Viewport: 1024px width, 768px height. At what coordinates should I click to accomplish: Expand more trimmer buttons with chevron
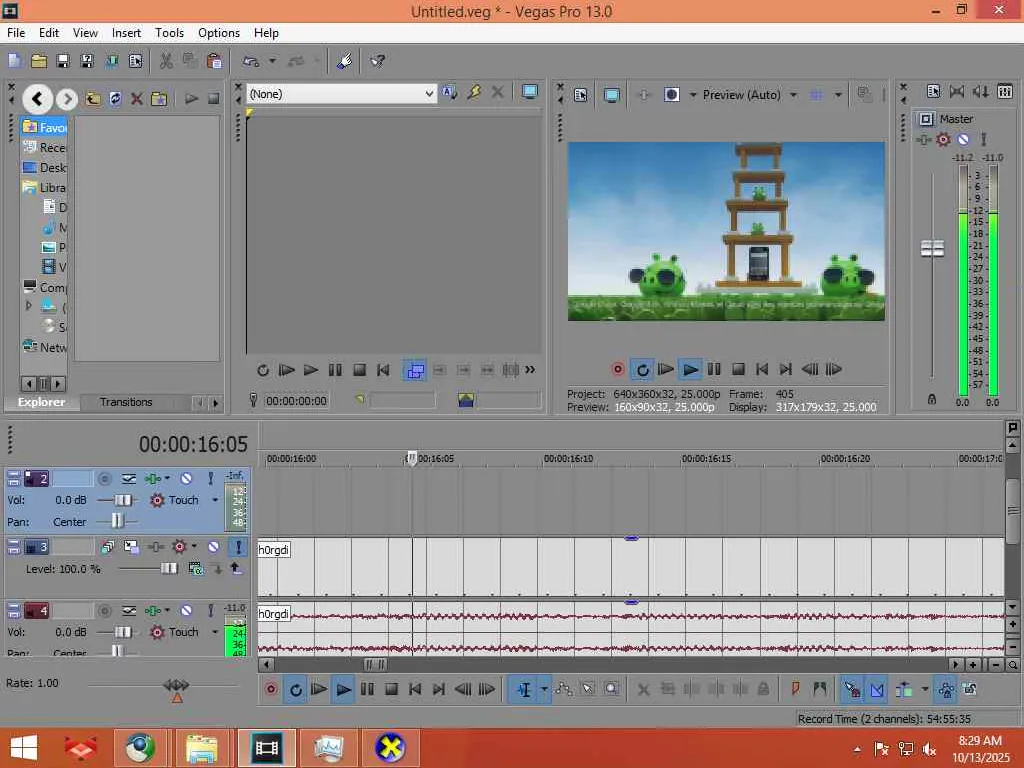pos(530,370)
